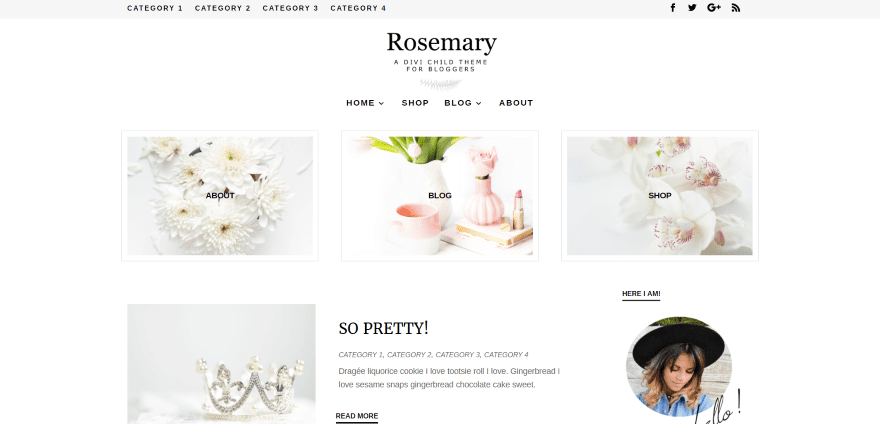The image size is (880, 424).
Task: Select Category 4 in top bar
Action: point(358,8)
